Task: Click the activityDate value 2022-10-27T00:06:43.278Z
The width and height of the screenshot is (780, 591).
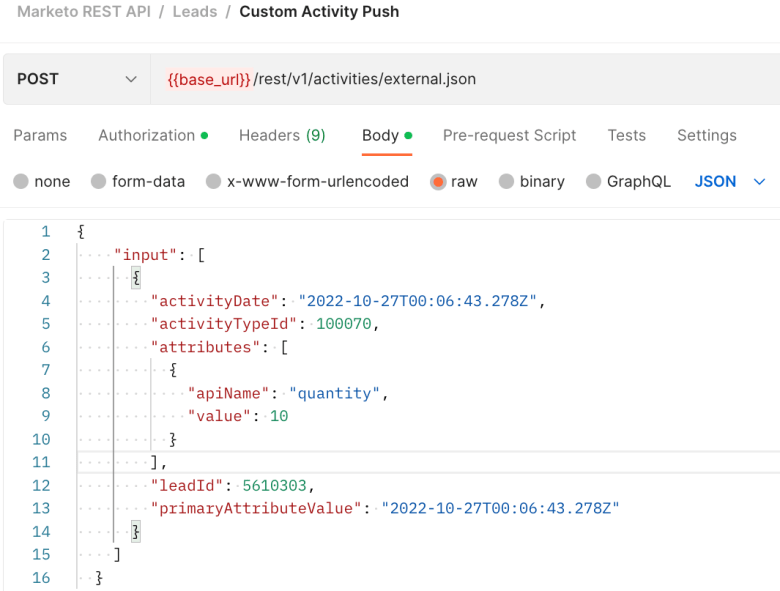Action: [417, 301]
